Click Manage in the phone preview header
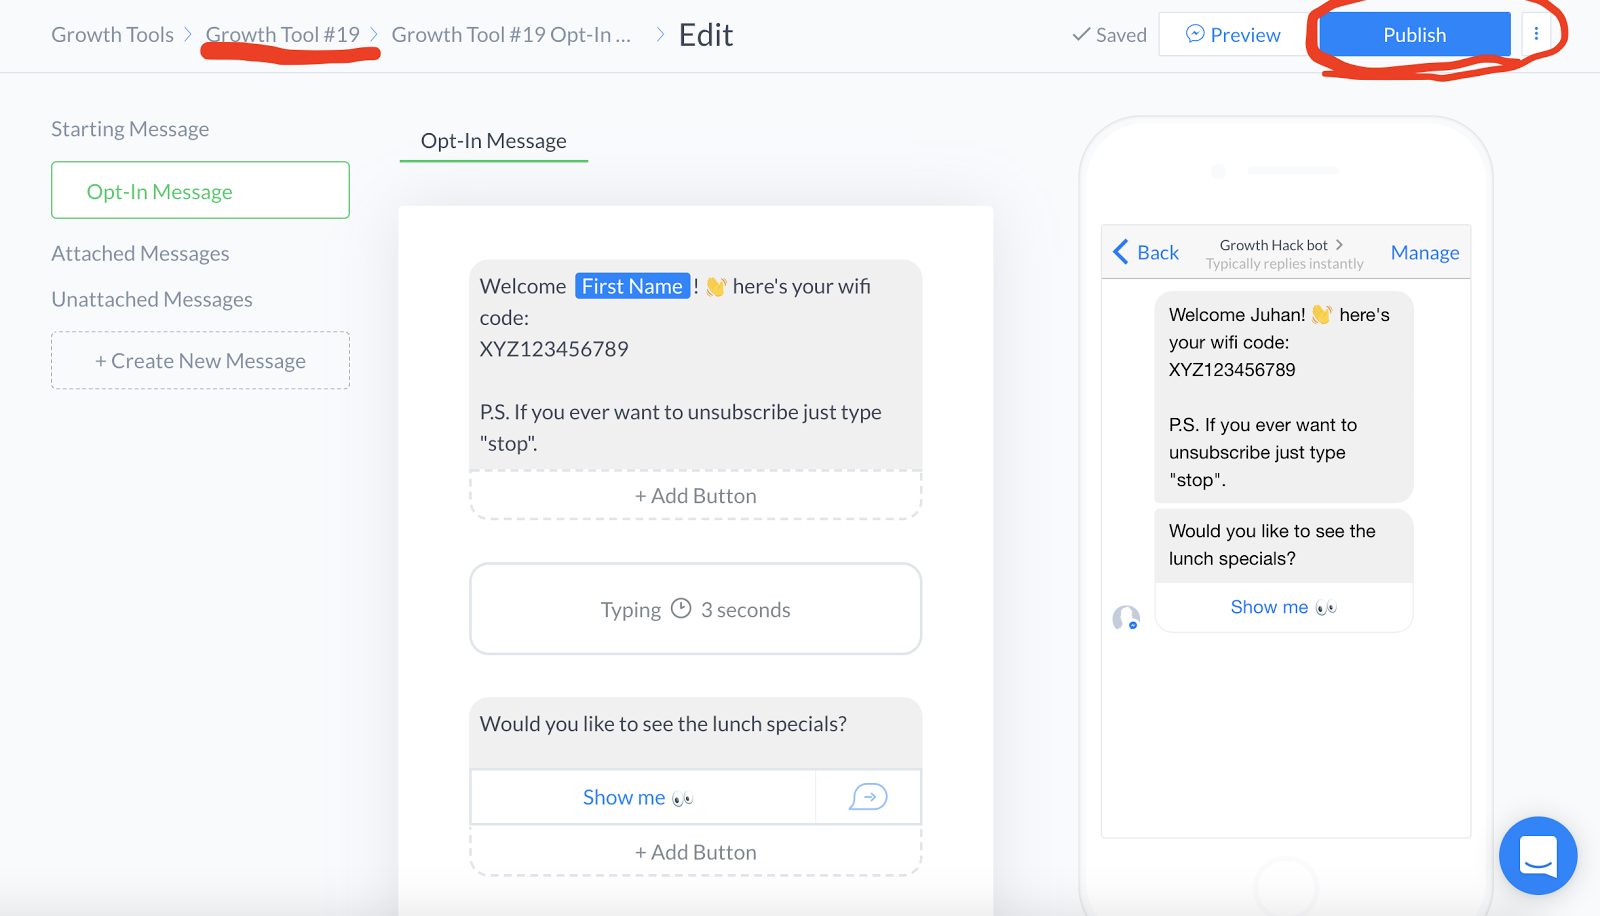The width and height of the screenshot is (1600, 916). [1424, 252]
